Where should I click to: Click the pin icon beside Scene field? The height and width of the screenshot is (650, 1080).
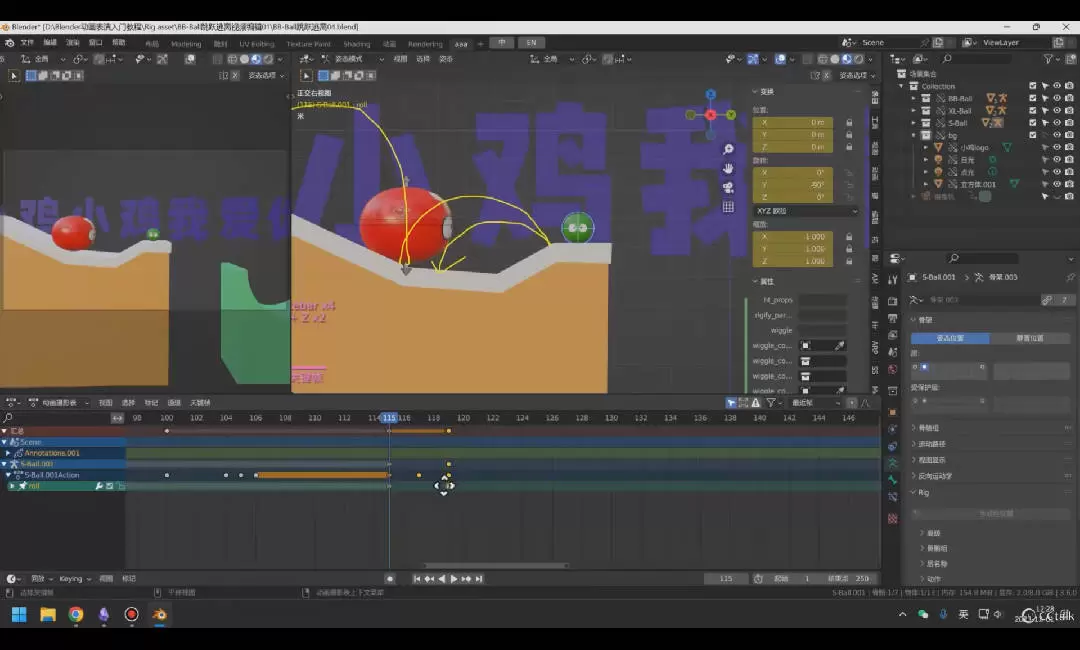pos(924,43)
